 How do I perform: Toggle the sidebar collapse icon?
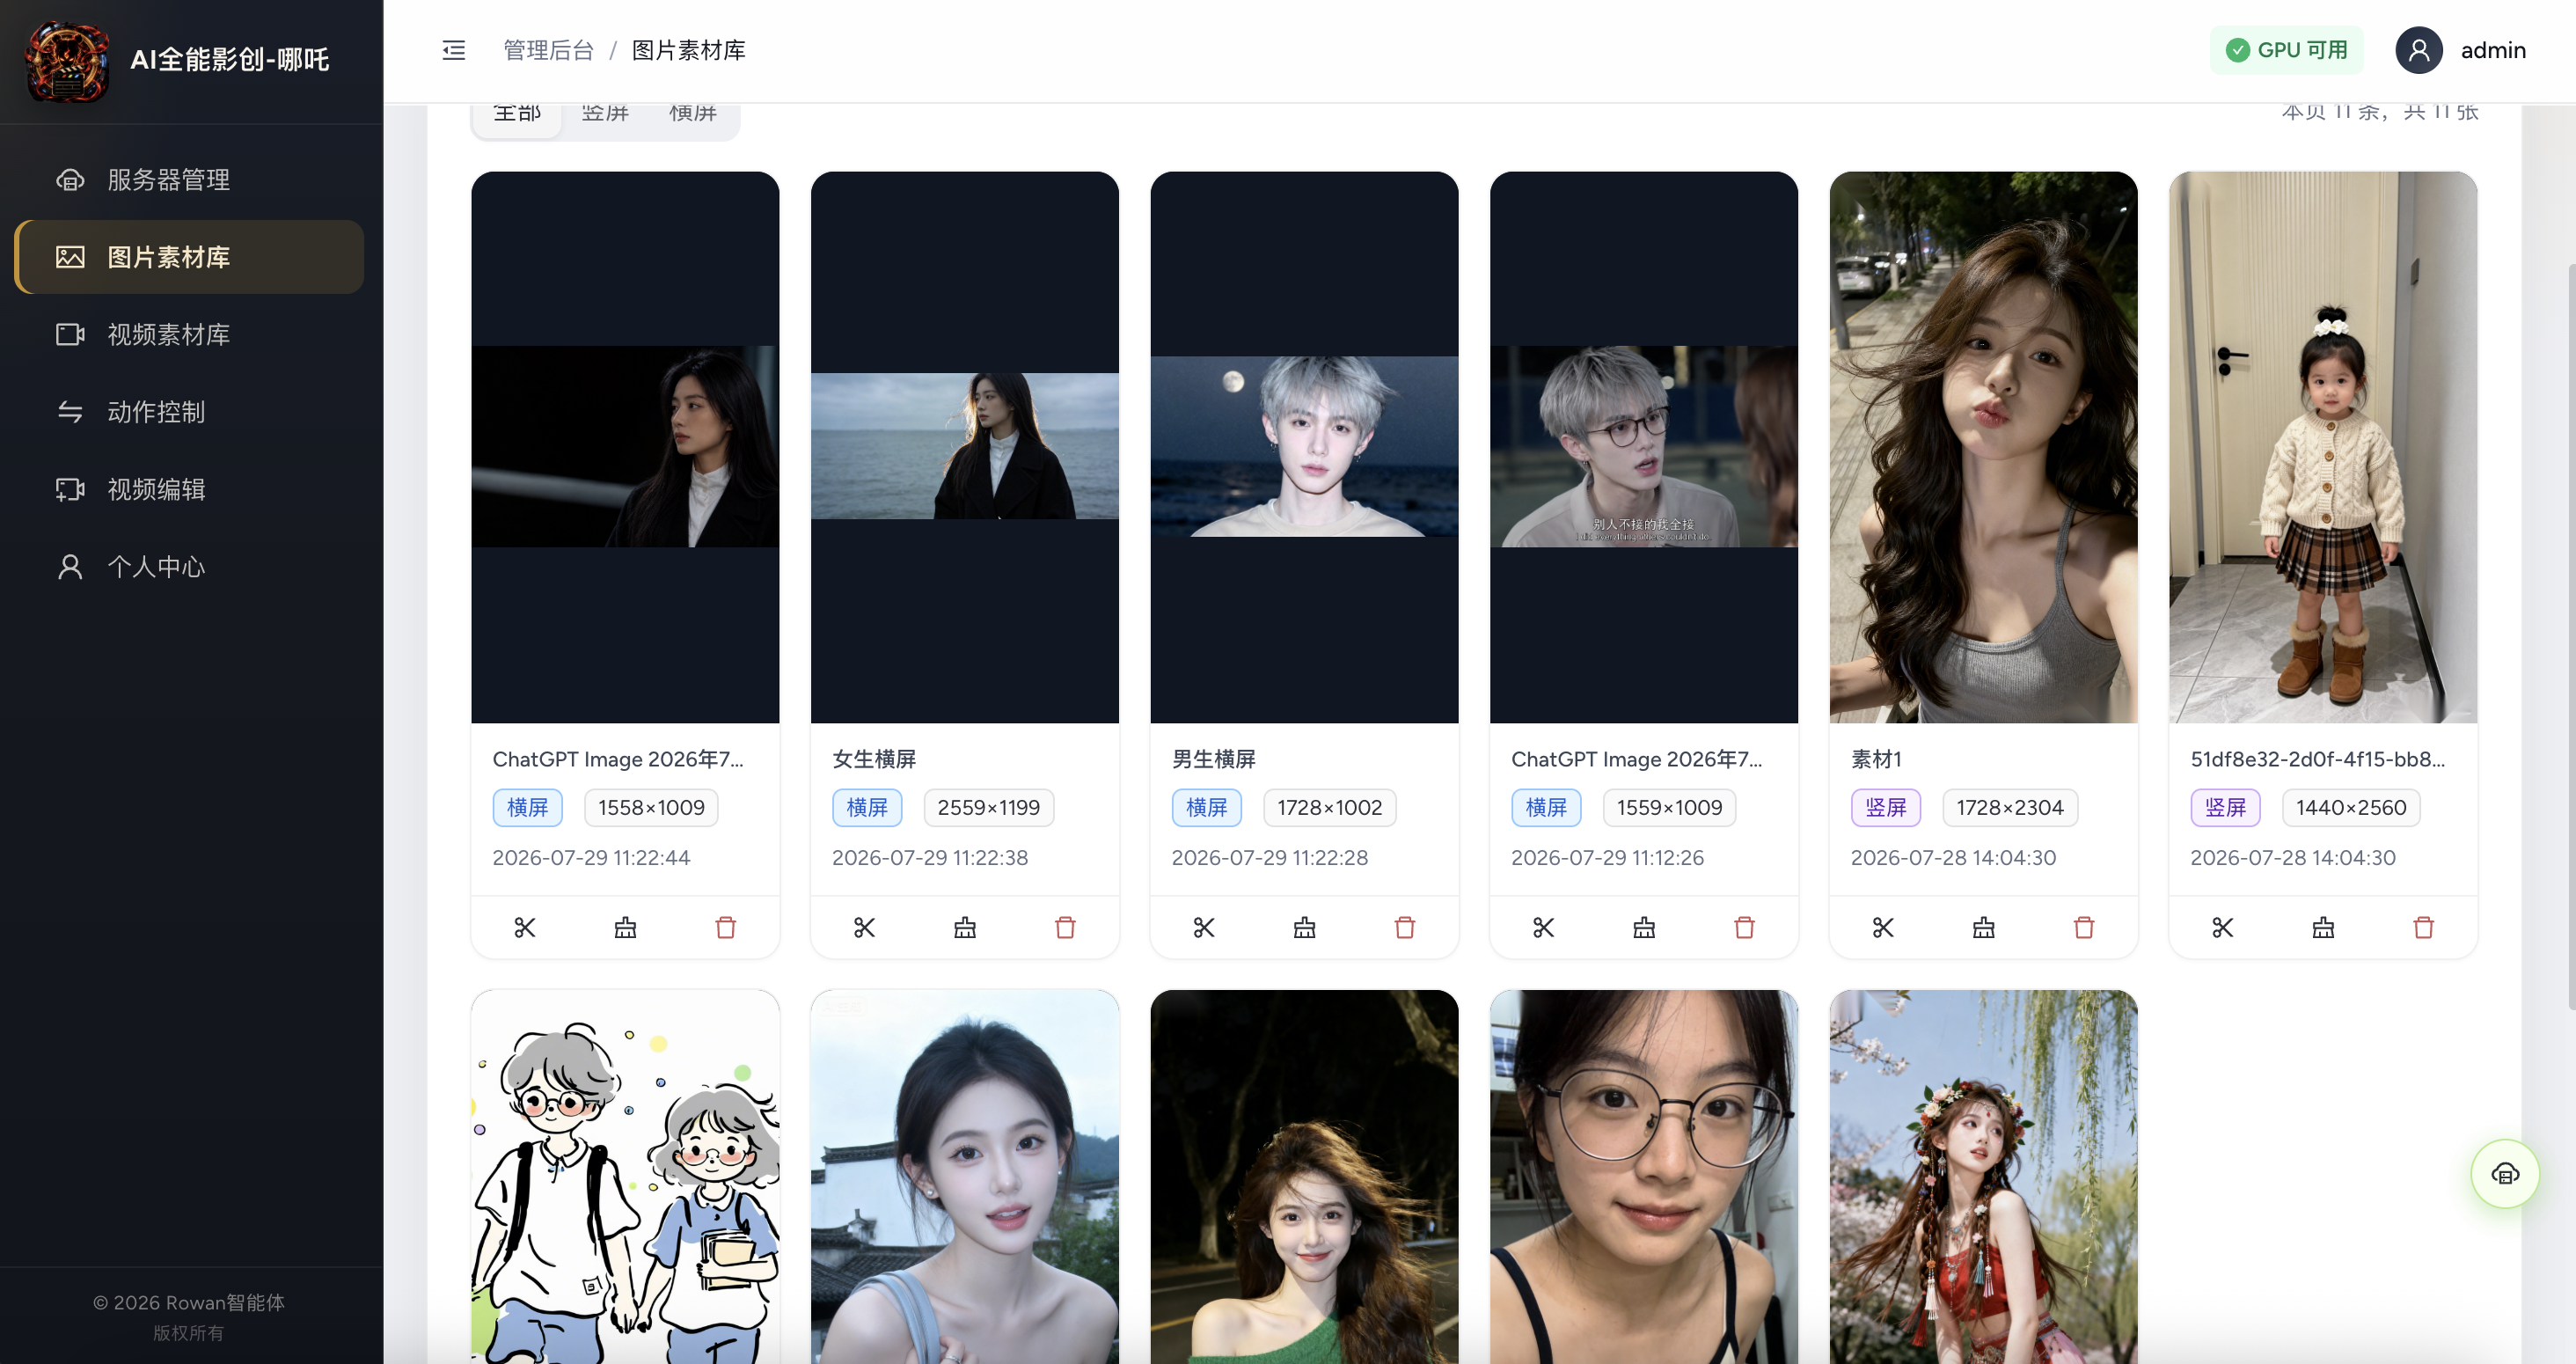click(454, 50)
